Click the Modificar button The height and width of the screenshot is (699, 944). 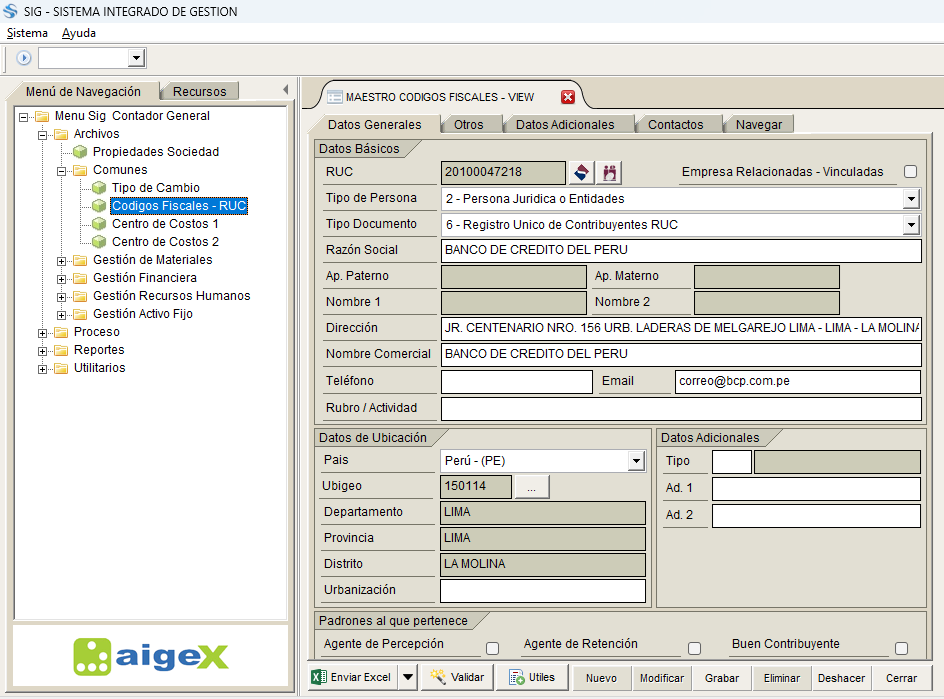pyautogui.click(x=662, y=678)
